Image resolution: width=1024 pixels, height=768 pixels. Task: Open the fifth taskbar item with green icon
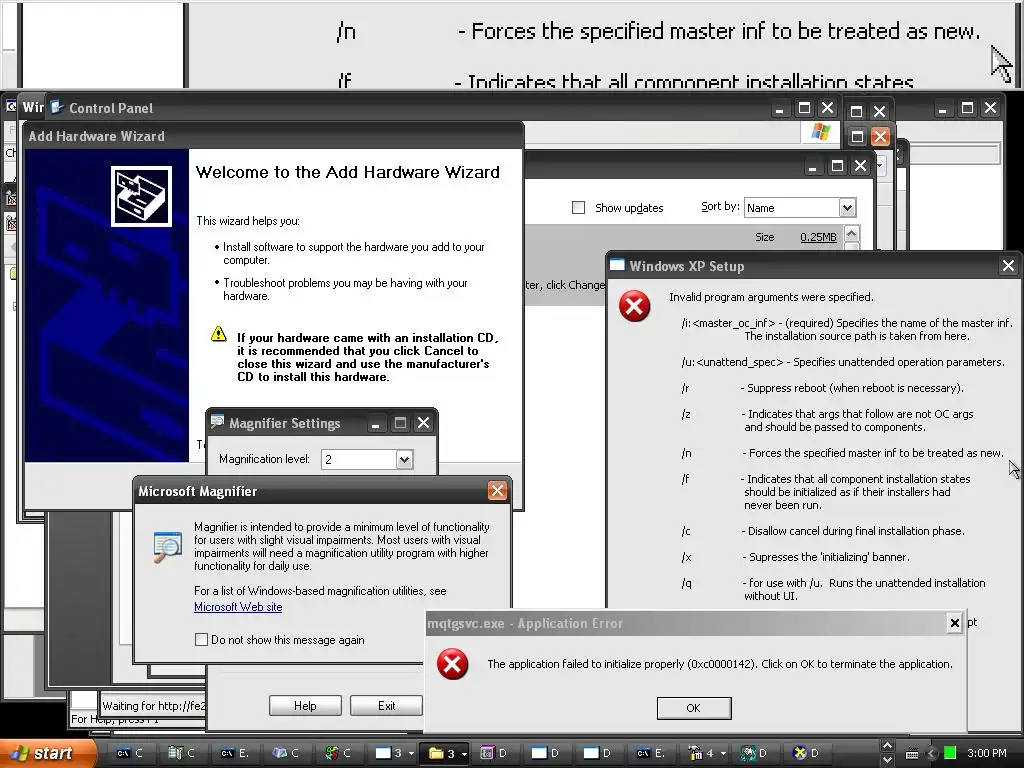click(338, 753)
